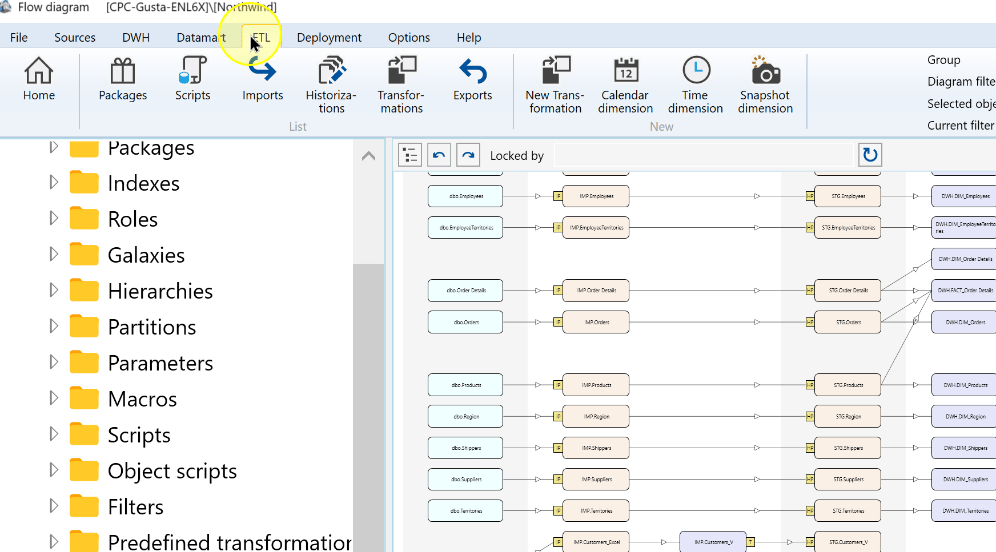The width and height of the screenshot is (996, 552).
Task: Switch to the Deployment tab
Action: pyautogui.click(x=329, y=37)
